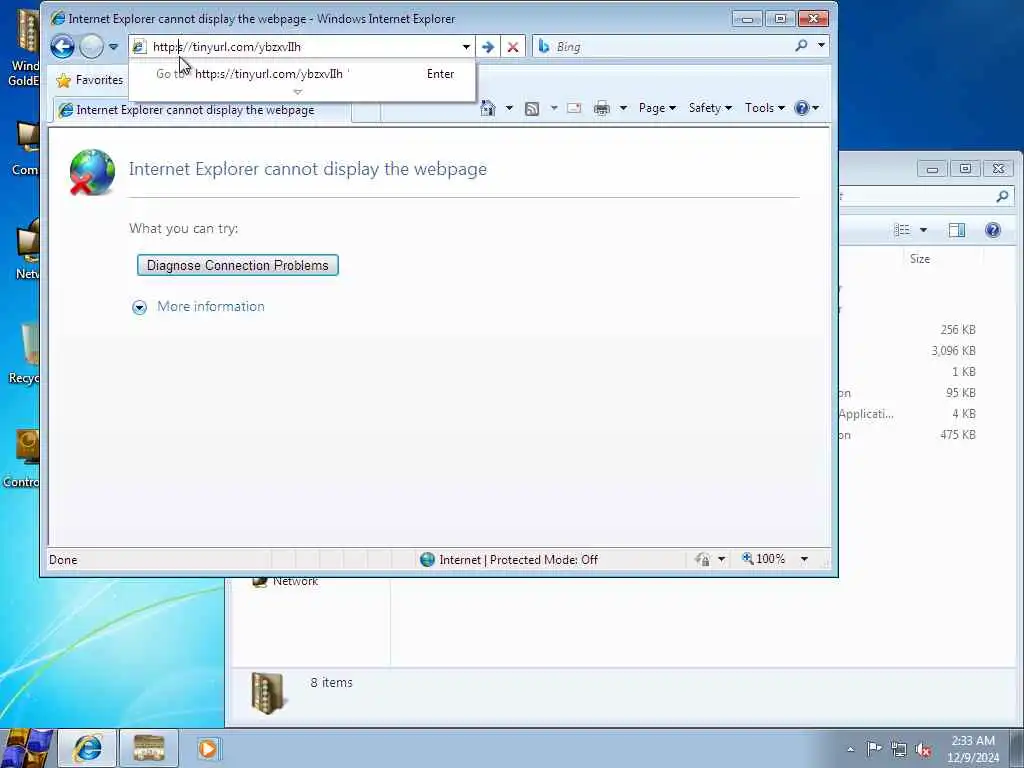Select the 'Go to http://tinyurl.com/ybzxvllh' suggestion
This screenshot has height=768, width=1024.
302,74
